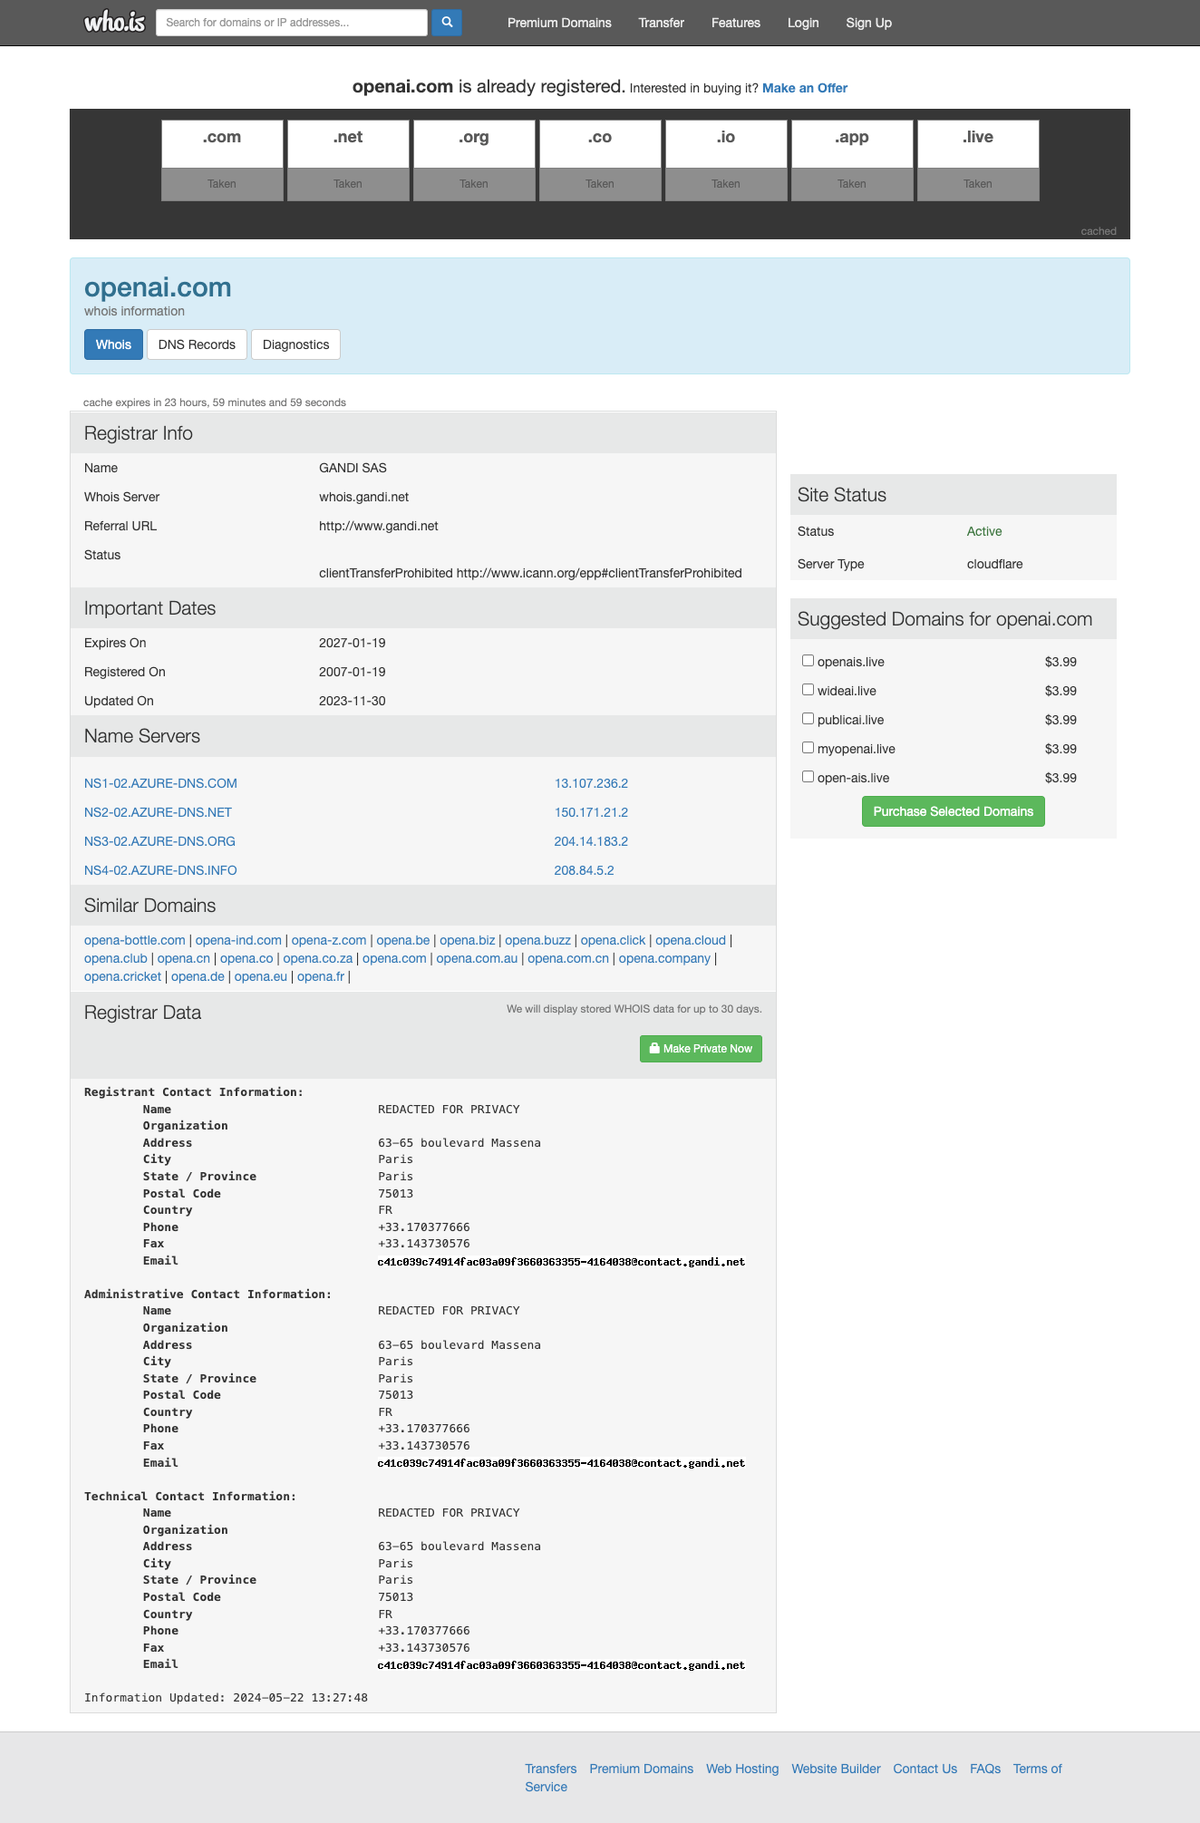Check the myopenai.live checkbox
The height and width of the screenshot is (1823, 1200).
(x=808, y=748)
